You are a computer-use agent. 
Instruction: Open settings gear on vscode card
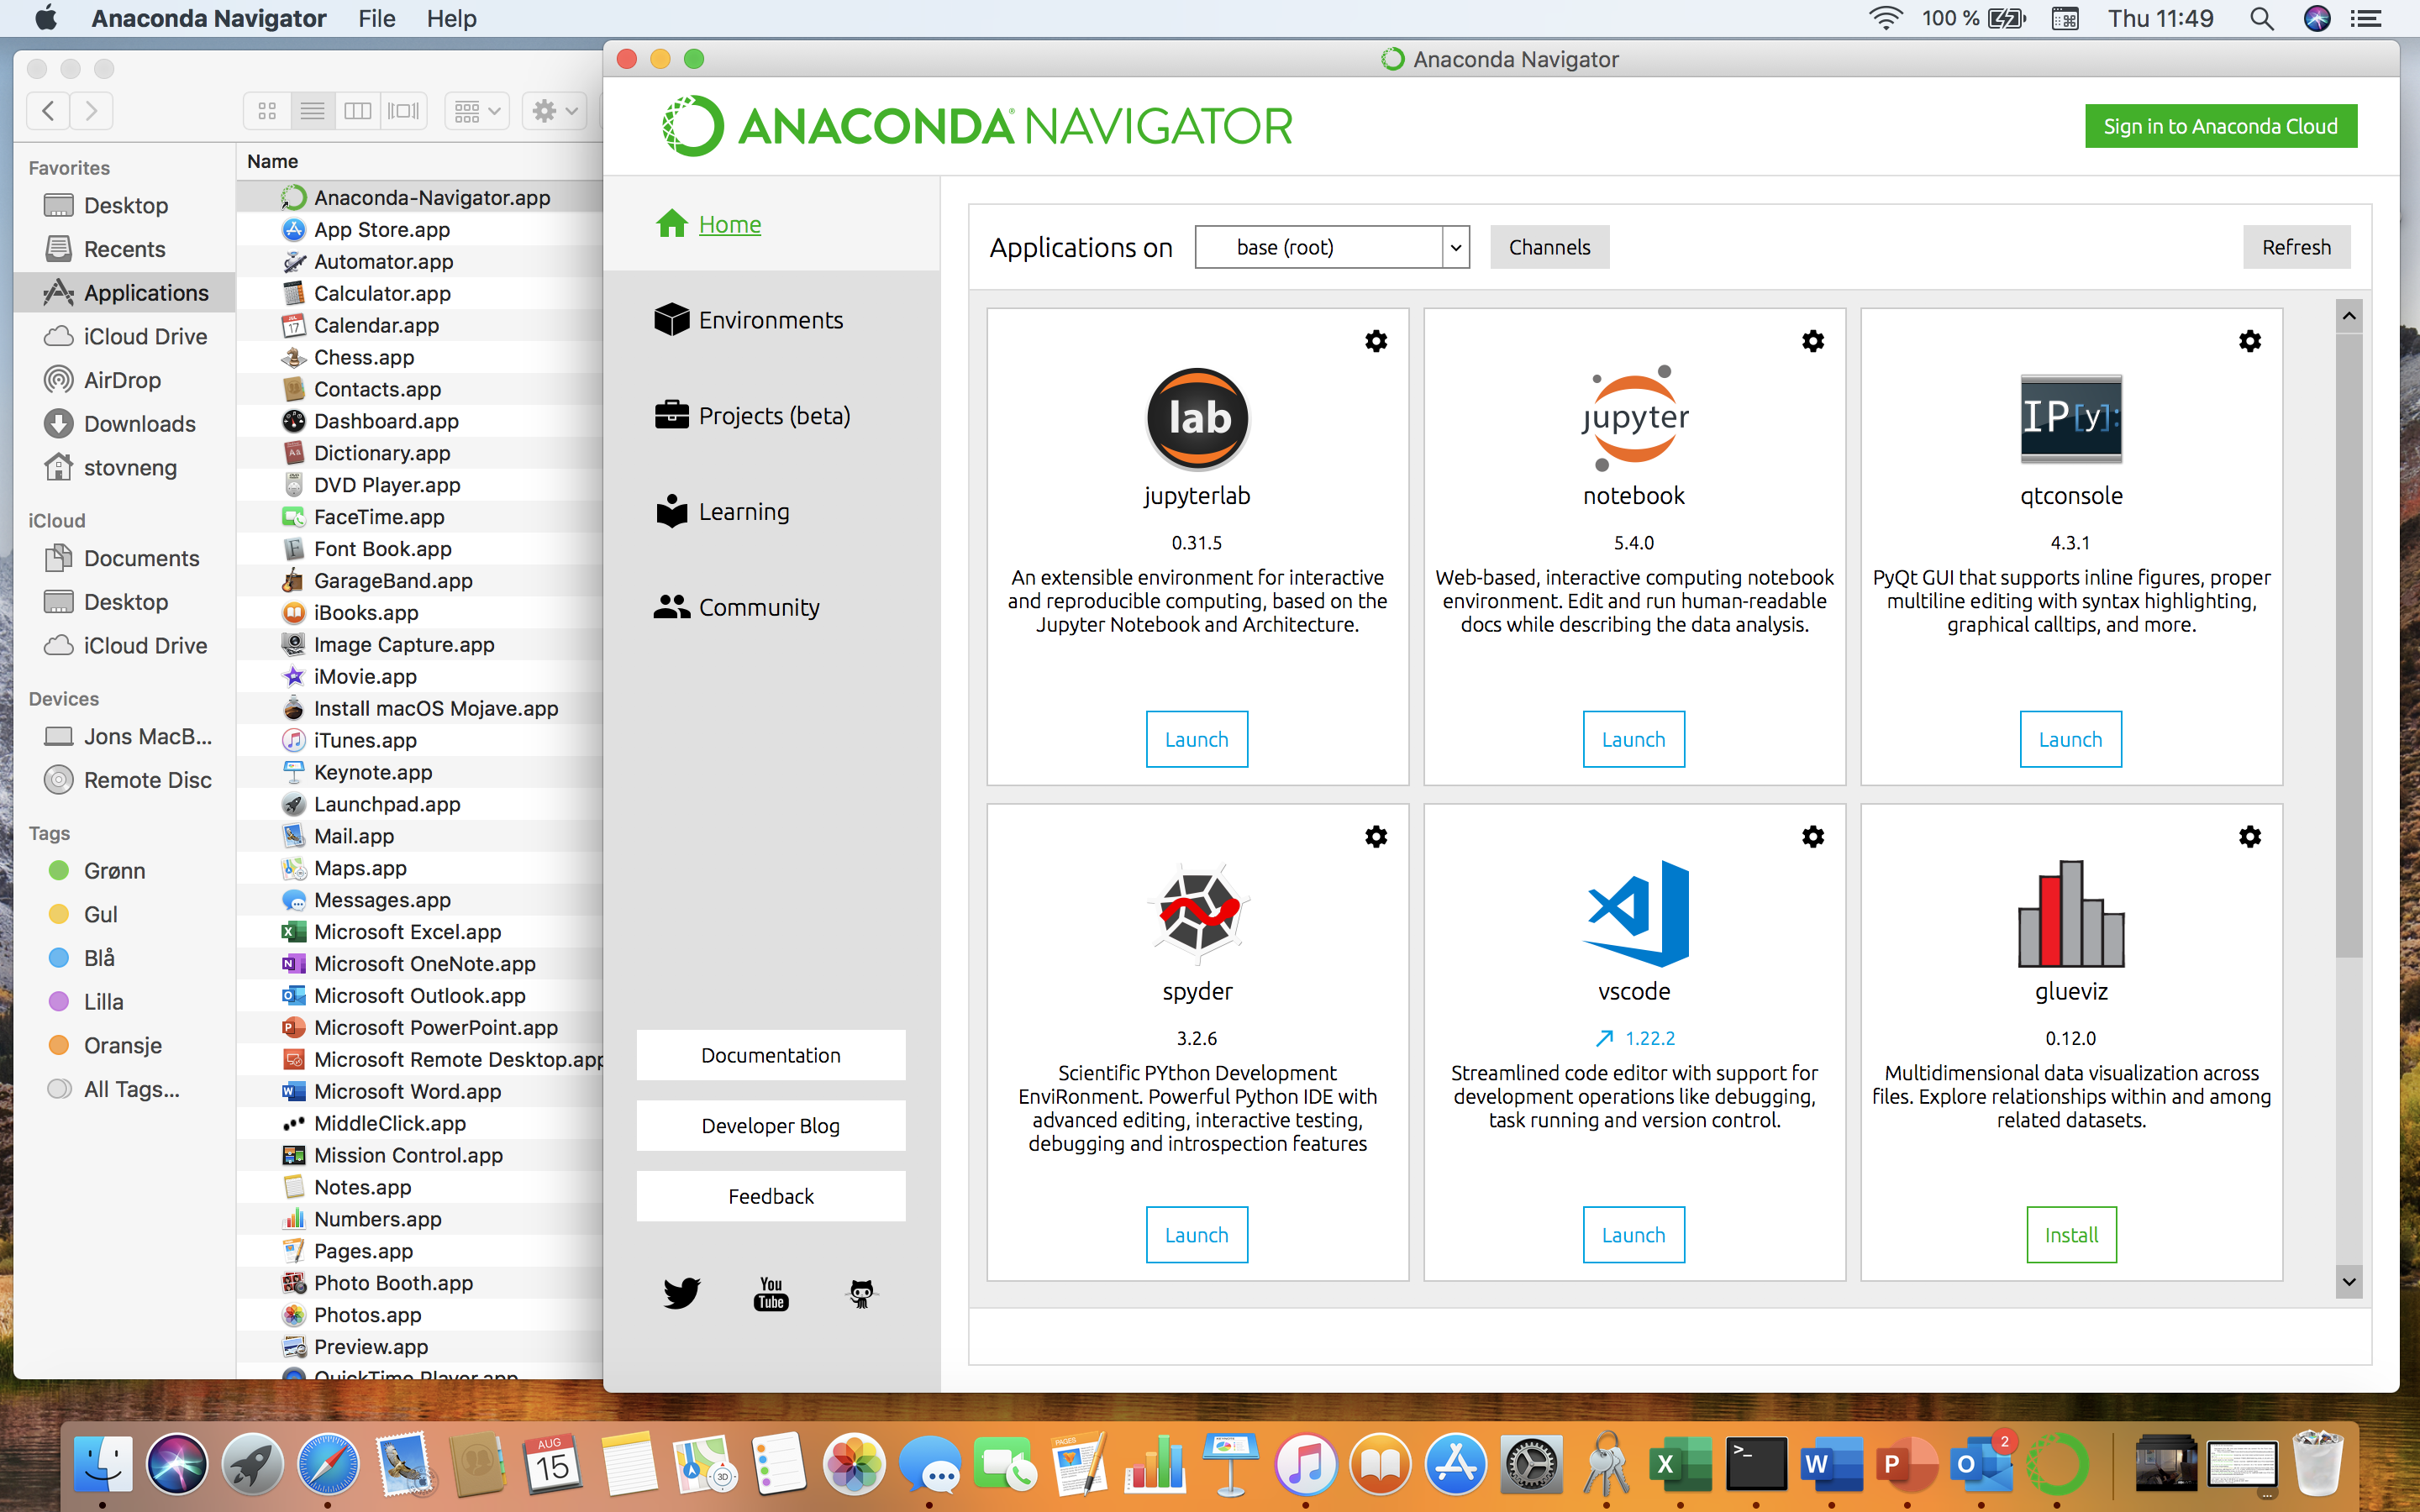tap(1813, 836)
